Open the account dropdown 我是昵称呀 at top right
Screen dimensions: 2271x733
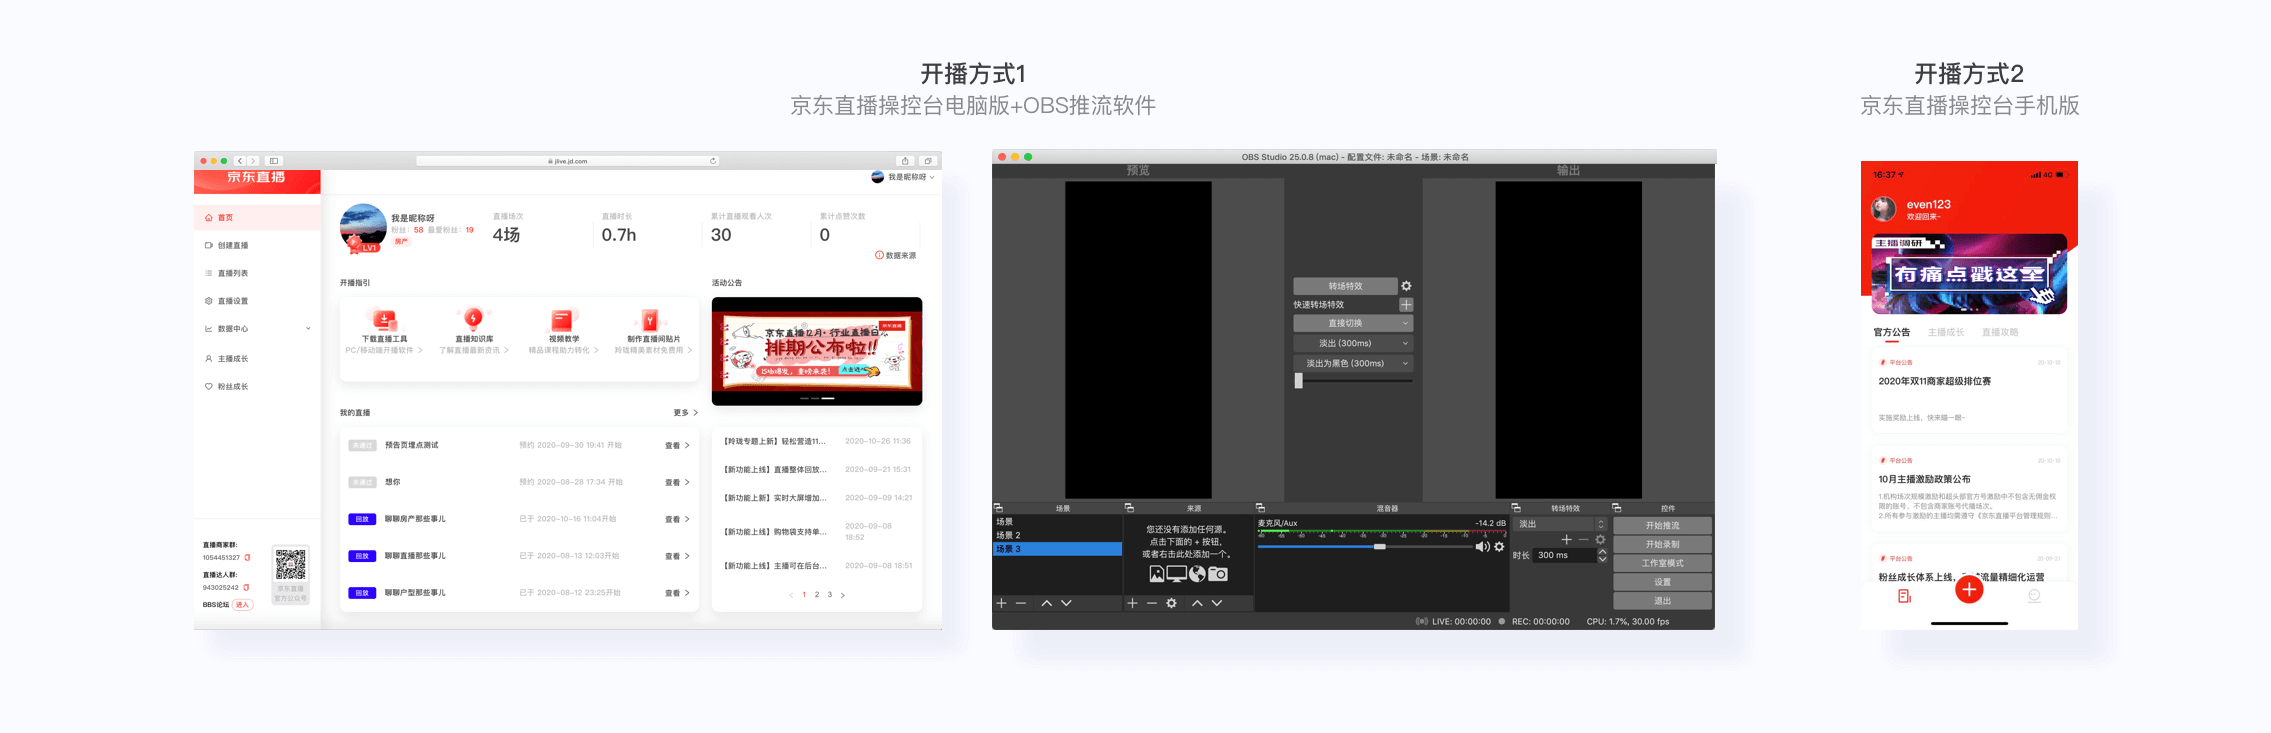click(x=903, y=177)
